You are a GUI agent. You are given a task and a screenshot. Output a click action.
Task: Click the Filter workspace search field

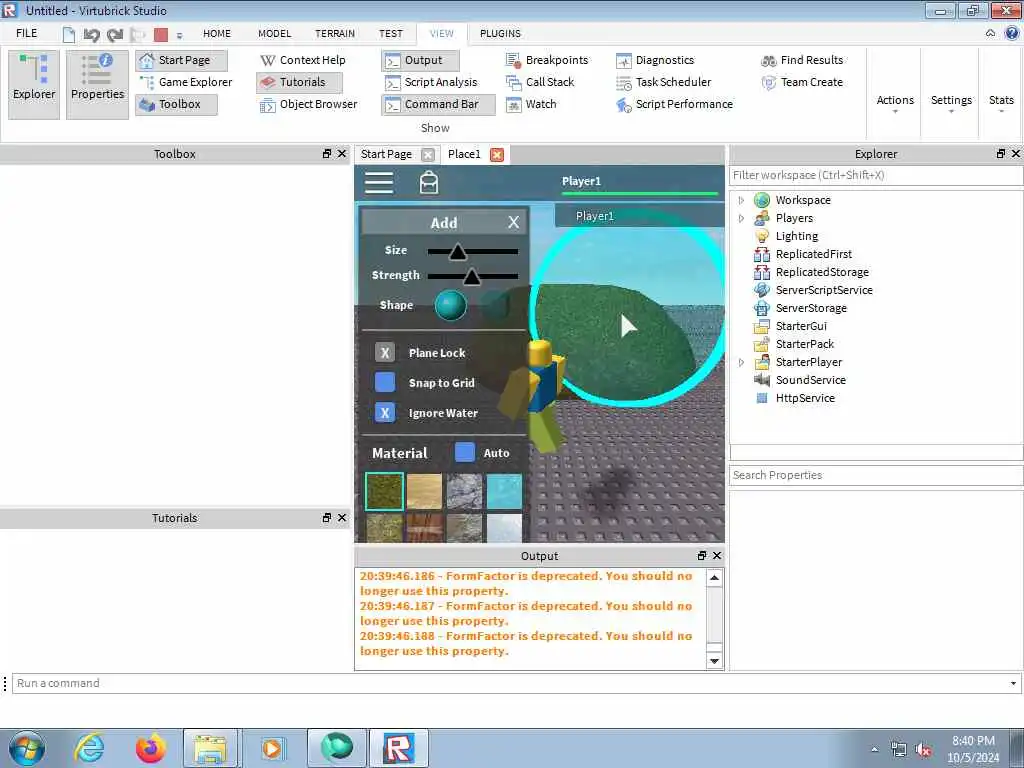[875, 176]
